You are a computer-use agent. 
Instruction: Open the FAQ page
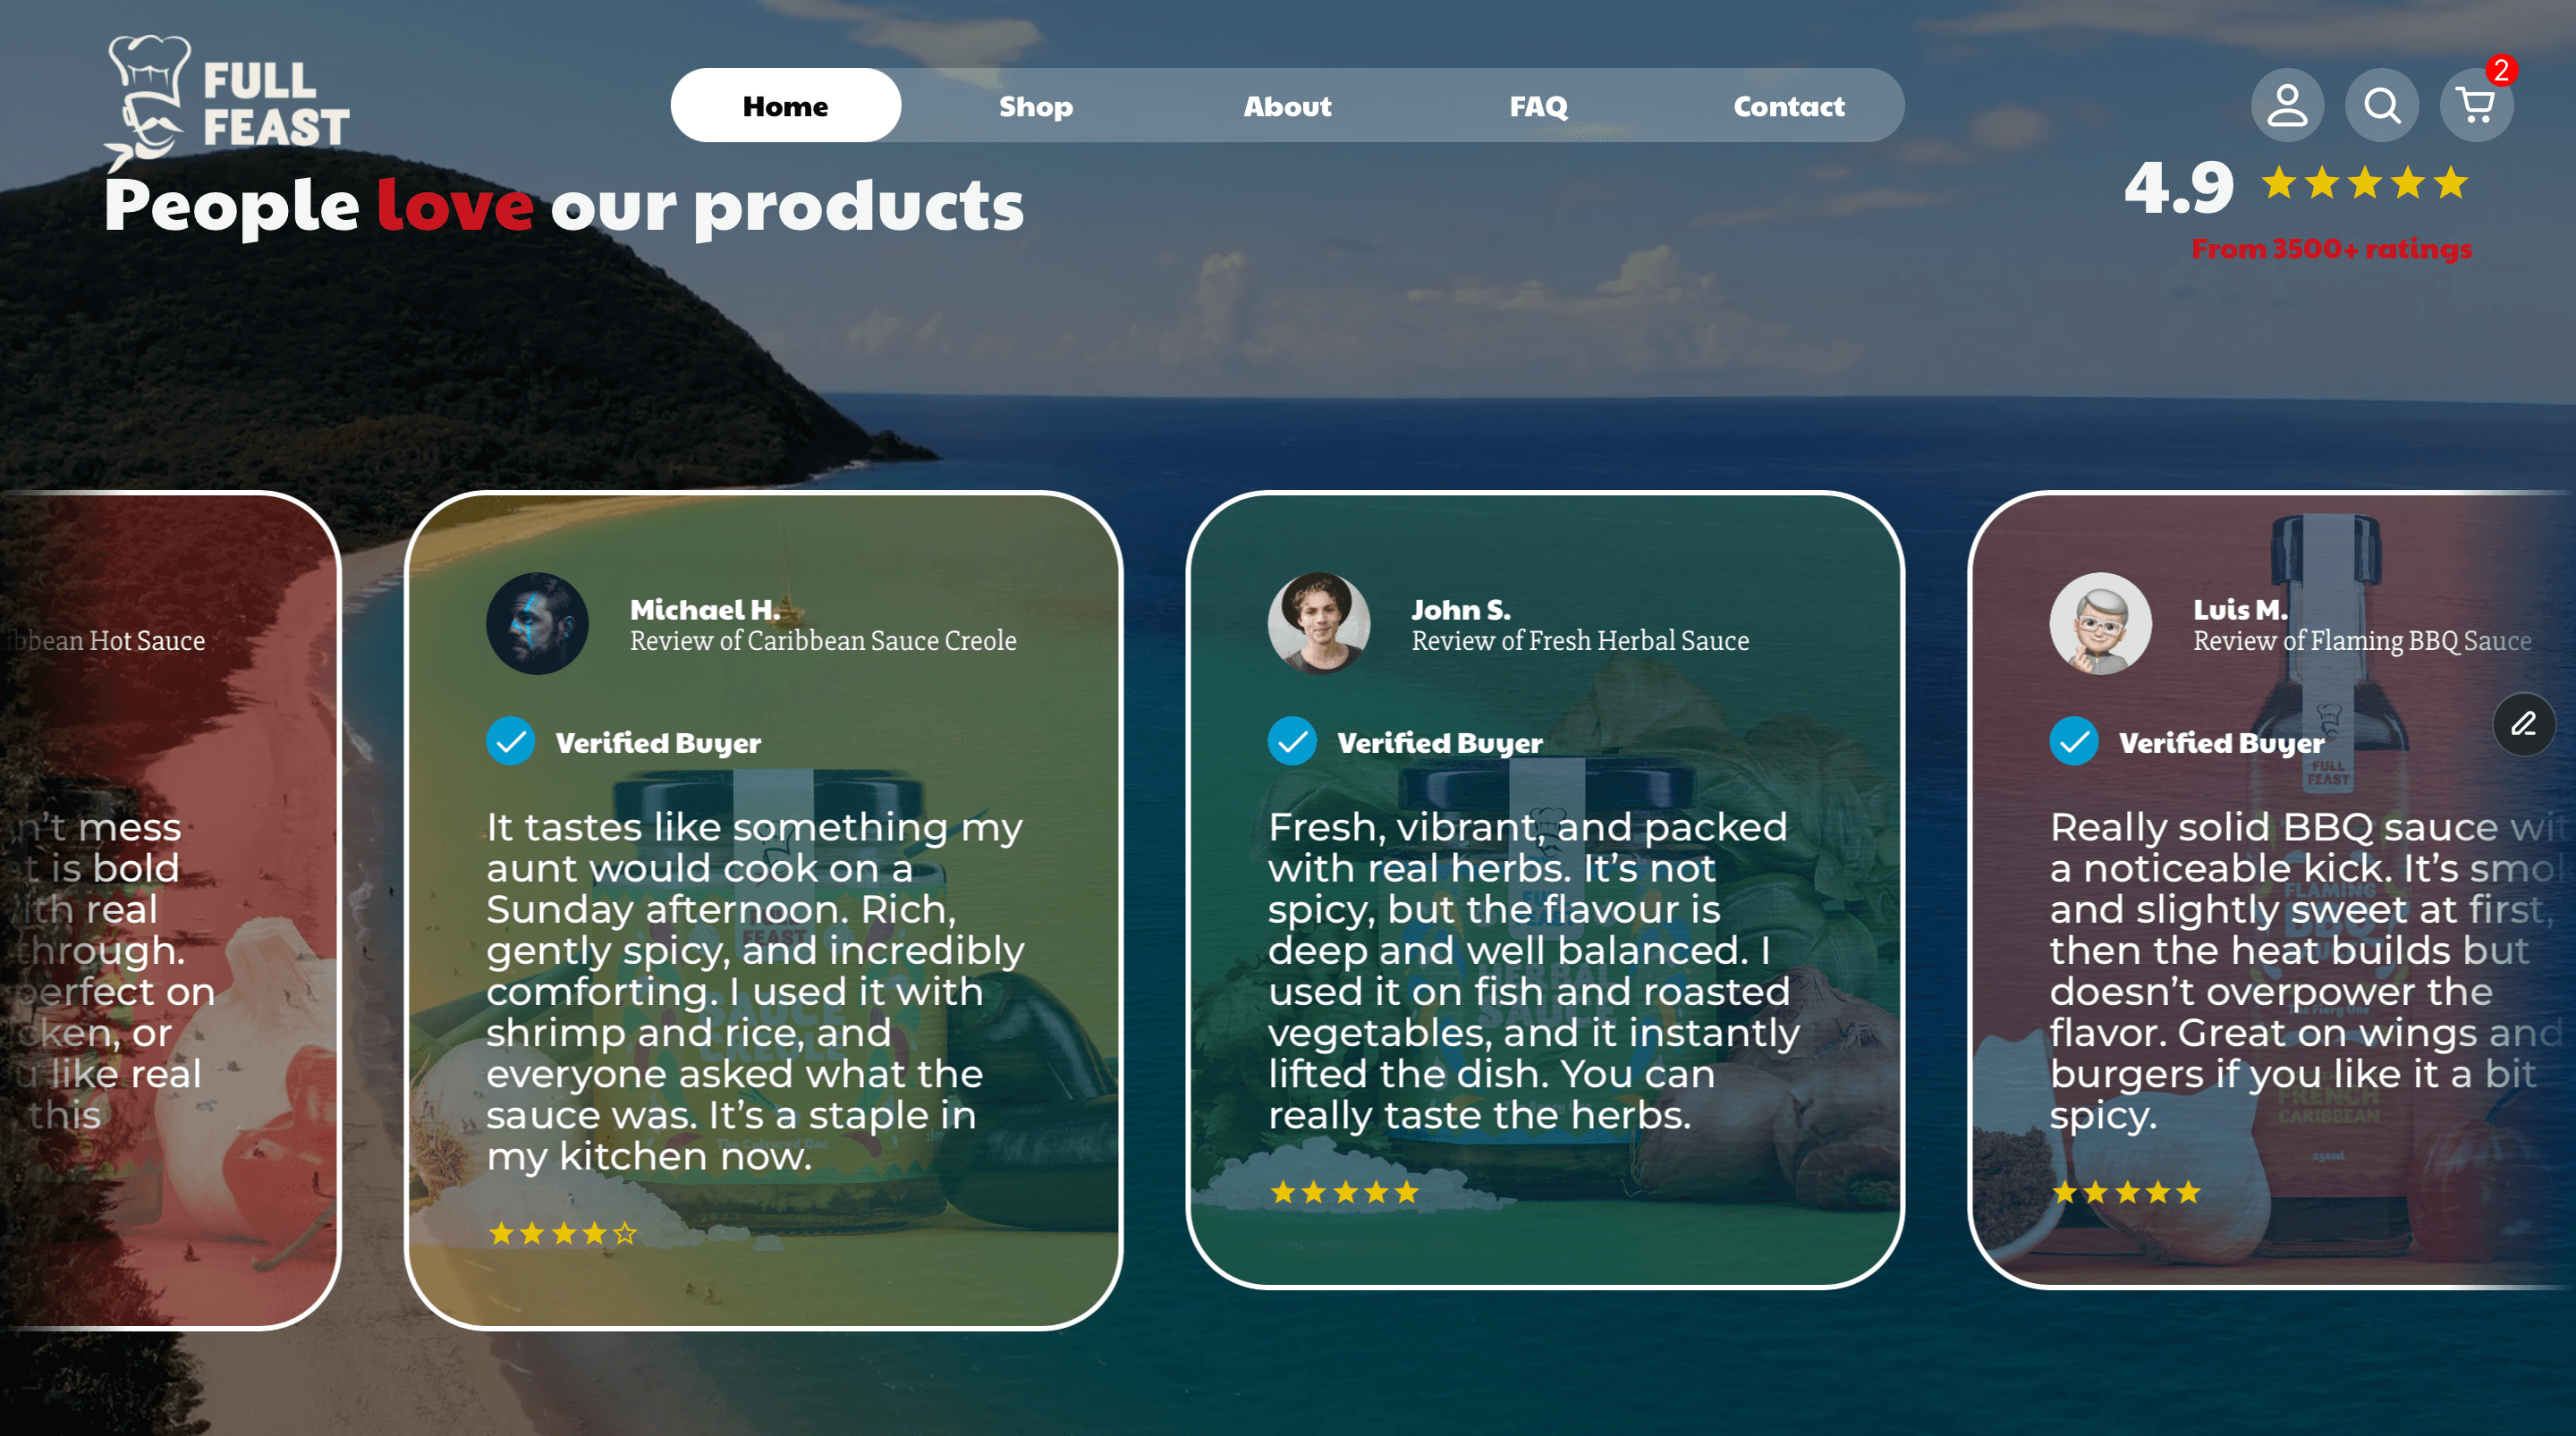coord(1538,106)
